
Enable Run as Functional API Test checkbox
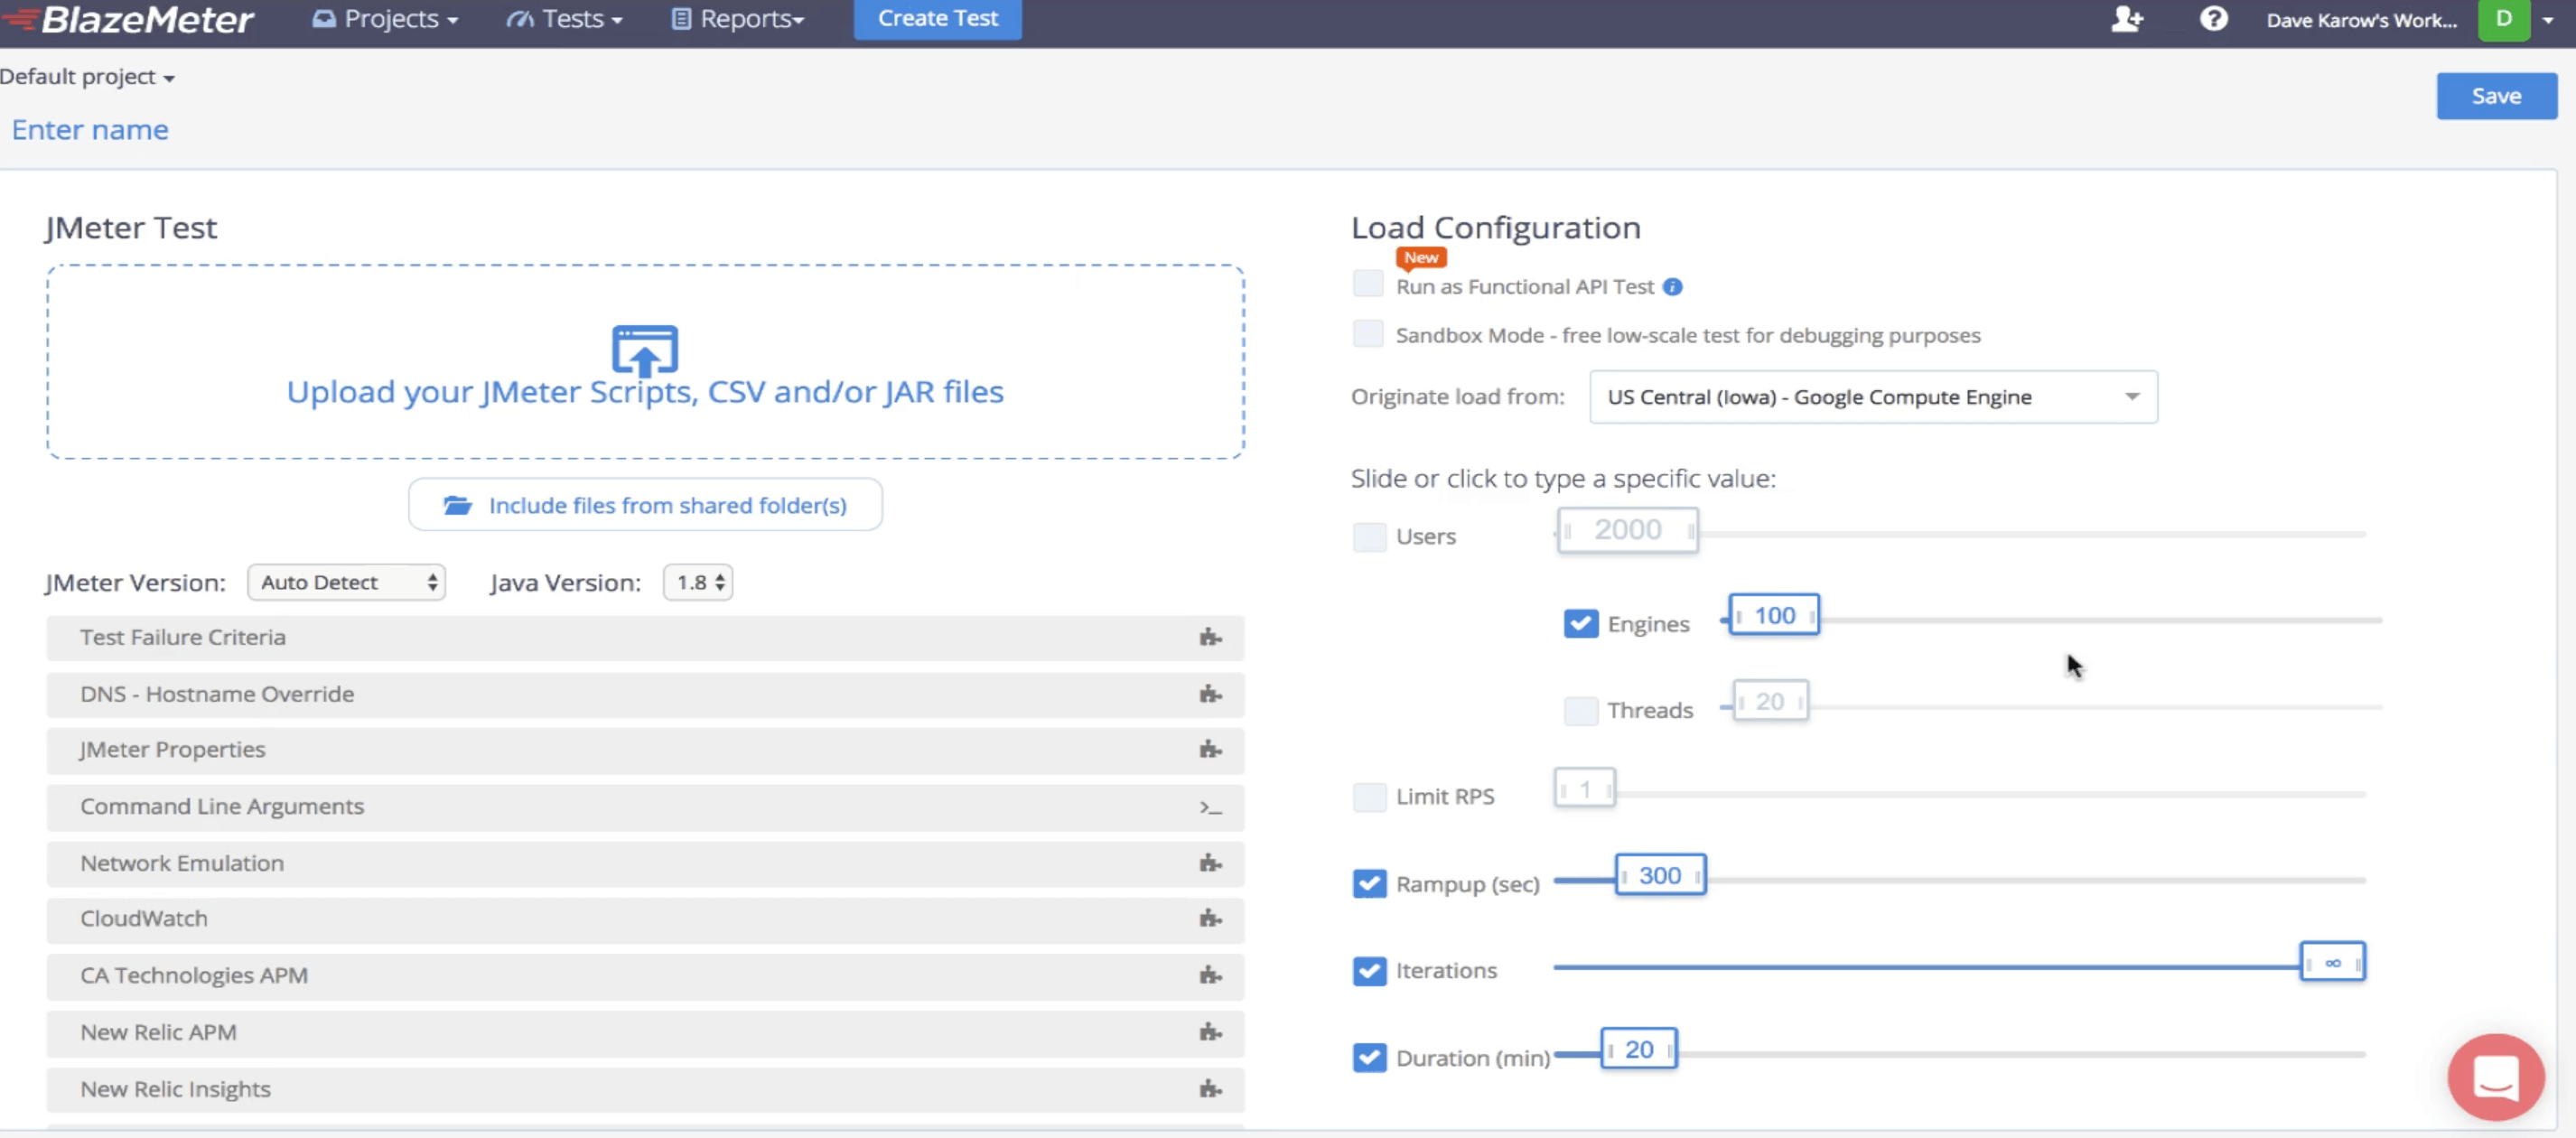point(1367,285)
